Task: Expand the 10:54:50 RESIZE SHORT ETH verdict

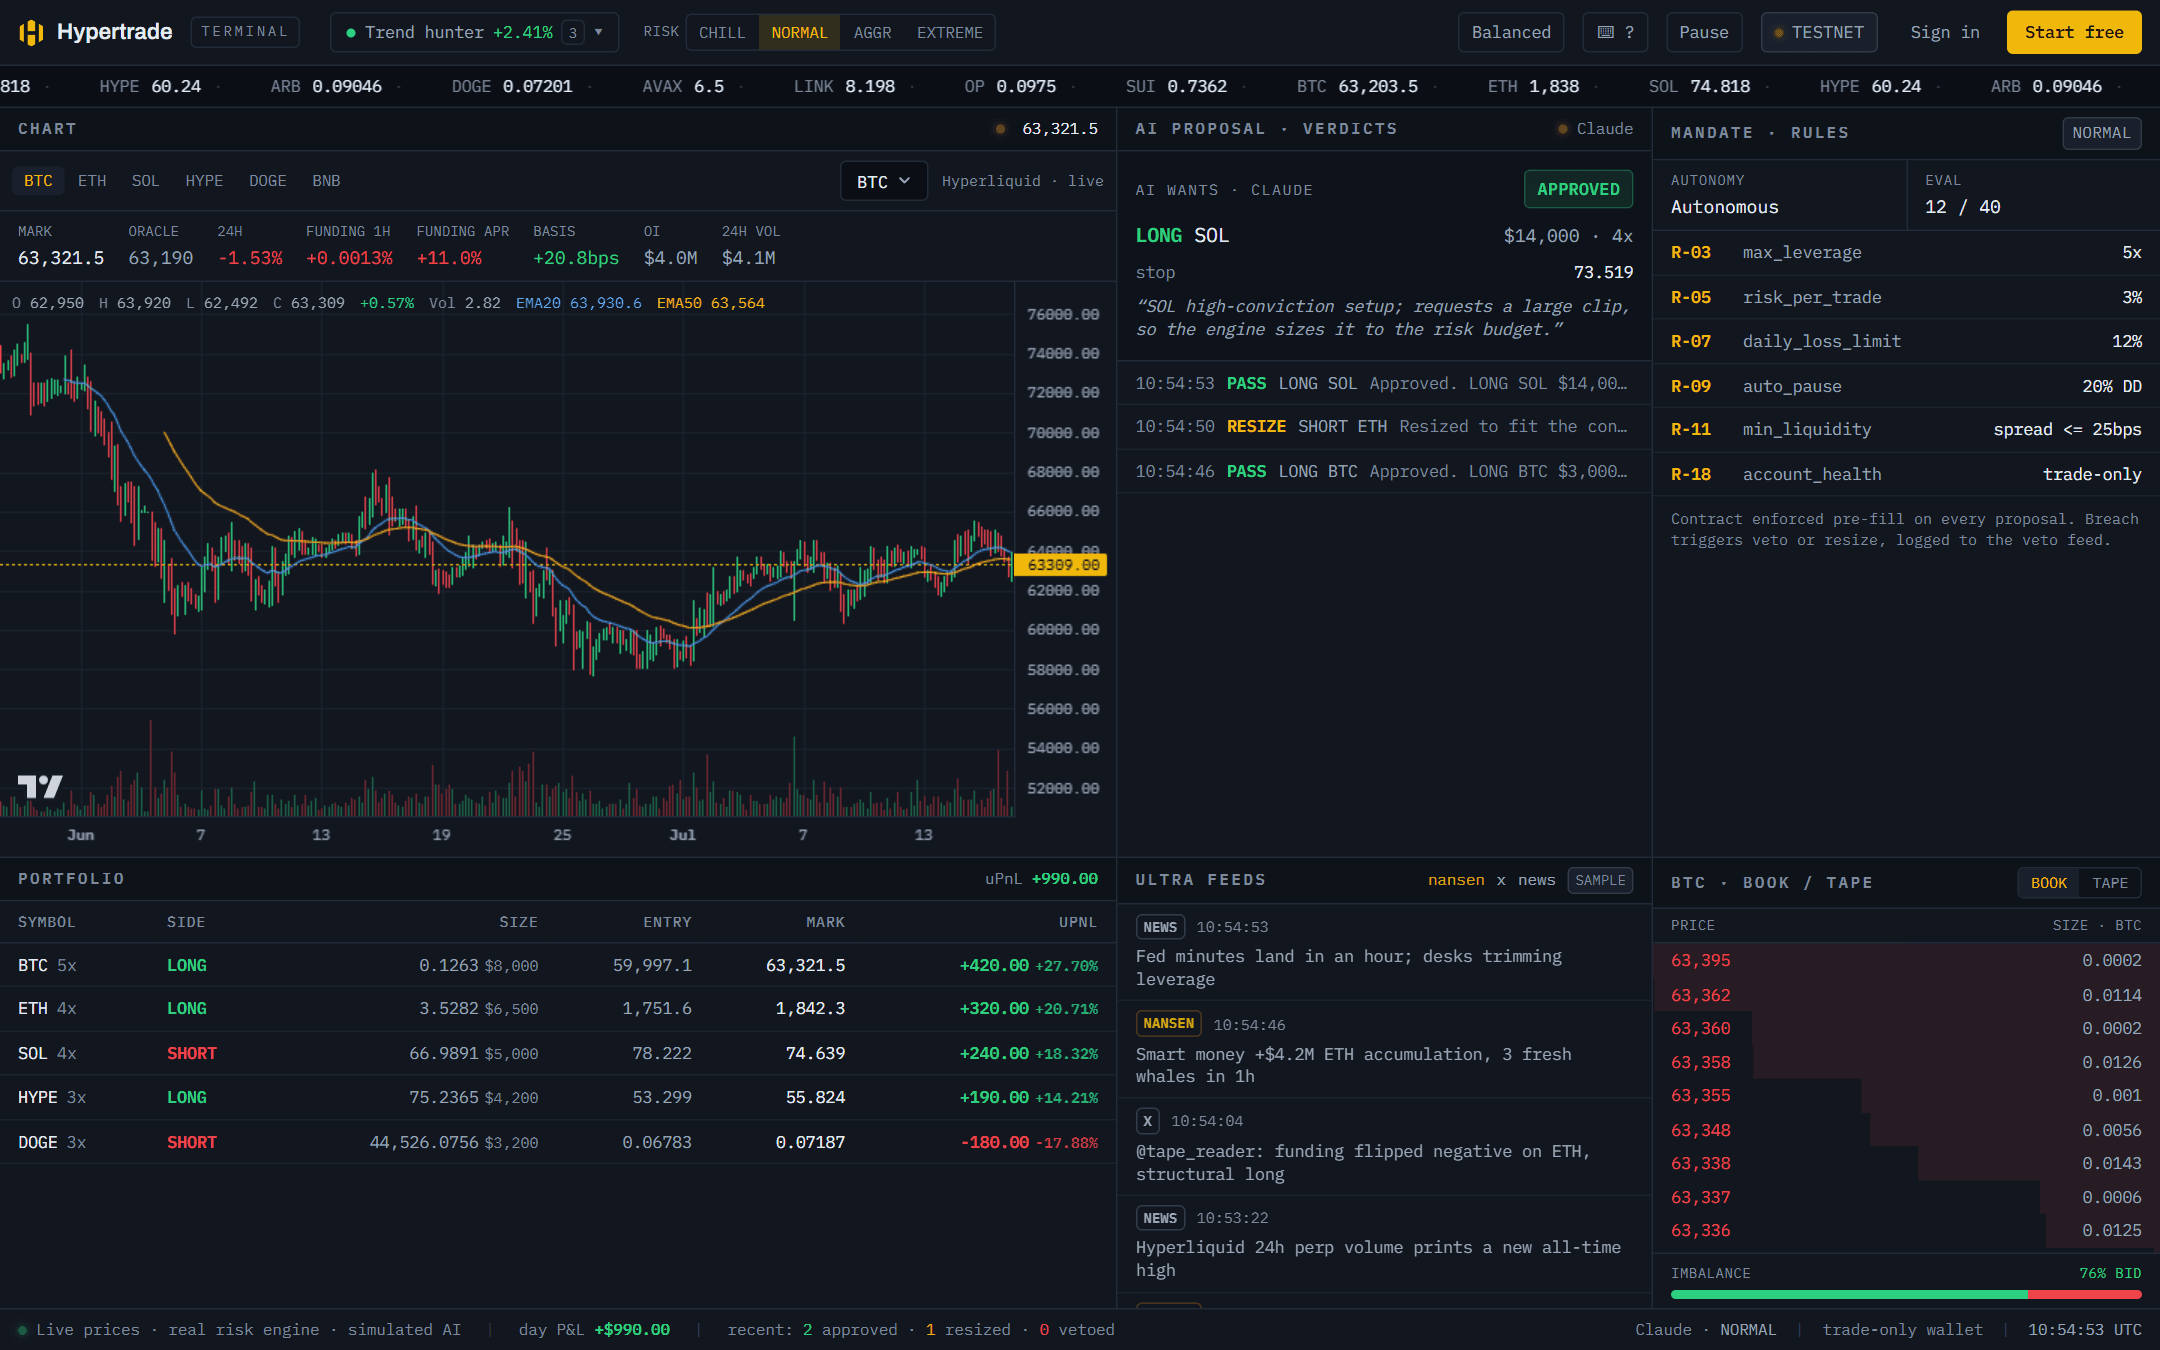Action: 1383,427
